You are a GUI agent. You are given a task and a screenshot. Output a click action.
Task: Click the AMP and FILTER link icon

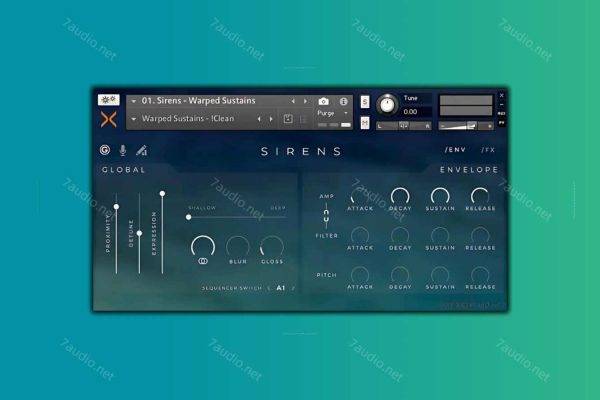click(326, 216)
